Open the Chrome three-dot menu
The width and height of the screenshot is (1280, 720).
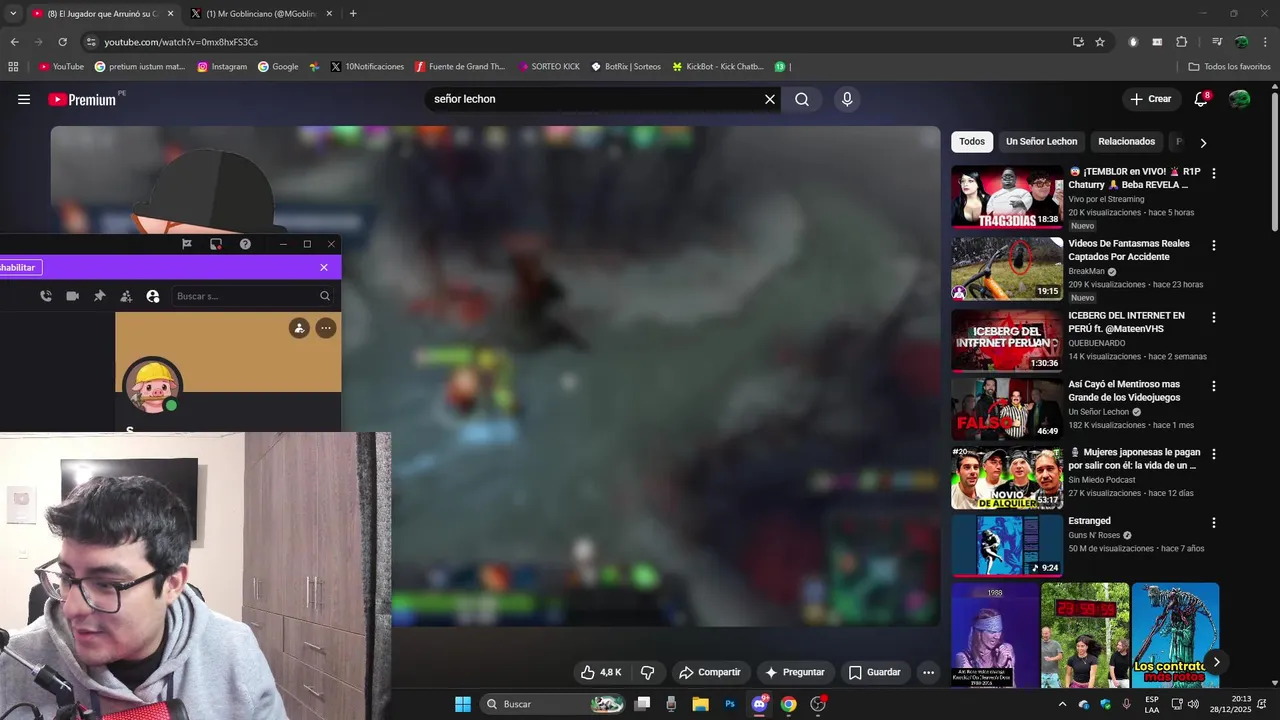pyautogui.click(x=1264, y=42)
